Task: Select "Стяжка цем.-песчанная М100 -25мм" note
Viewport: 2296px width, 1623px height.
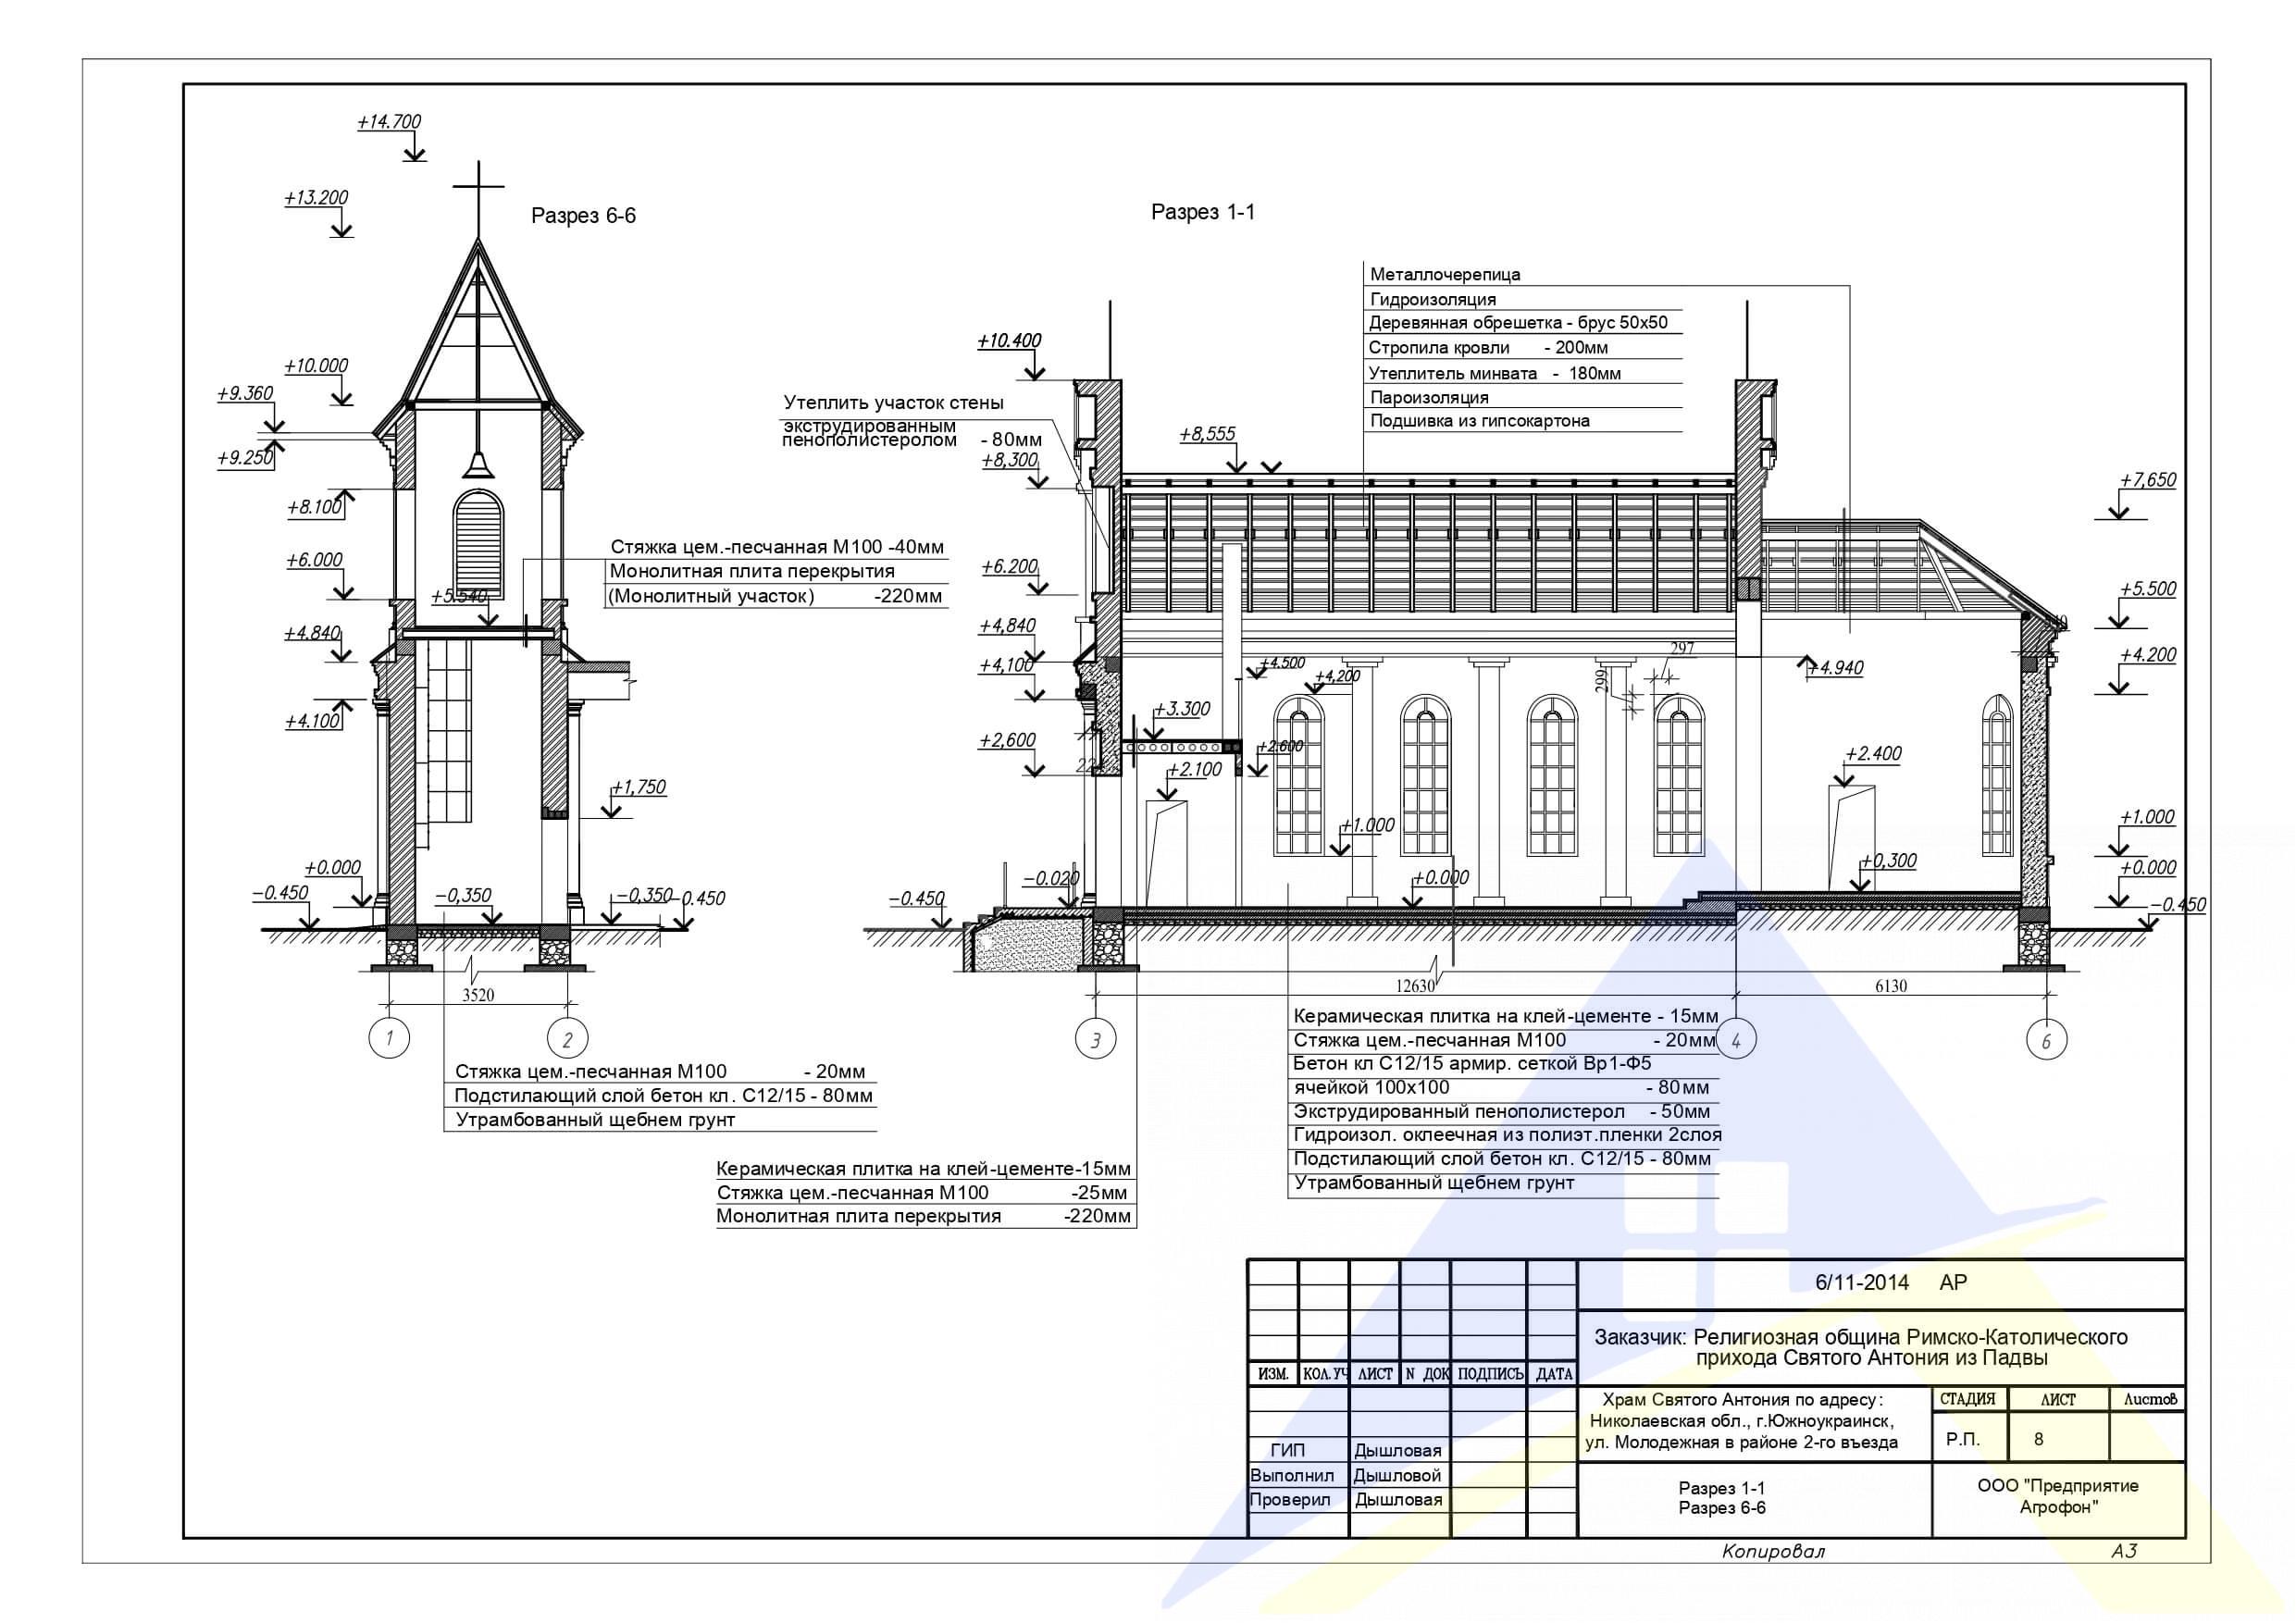Action: point(922,1193)
